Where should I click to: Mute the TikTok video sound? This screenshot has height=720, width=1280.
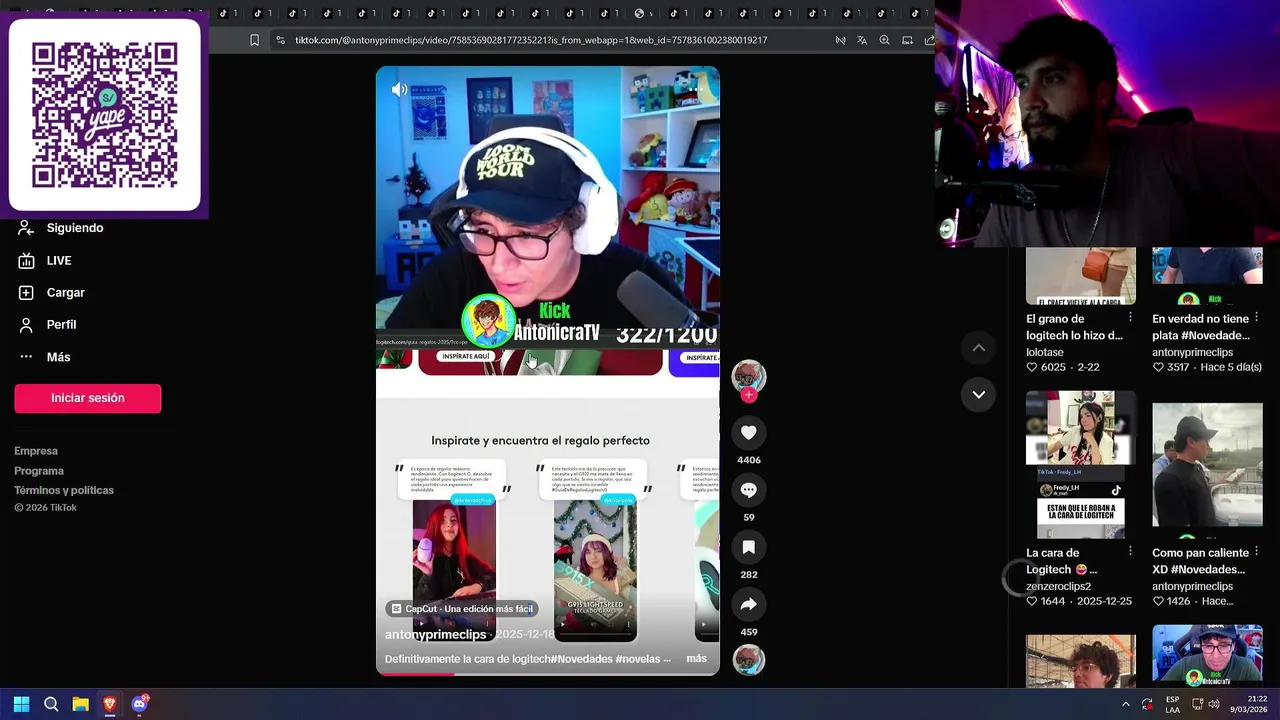(x=399, y=90)
